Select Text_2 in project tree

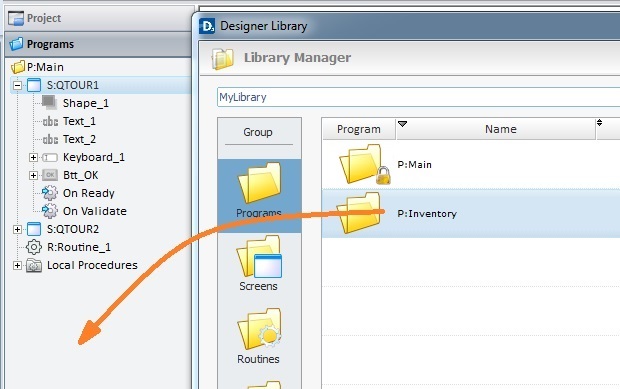point(79,139)
